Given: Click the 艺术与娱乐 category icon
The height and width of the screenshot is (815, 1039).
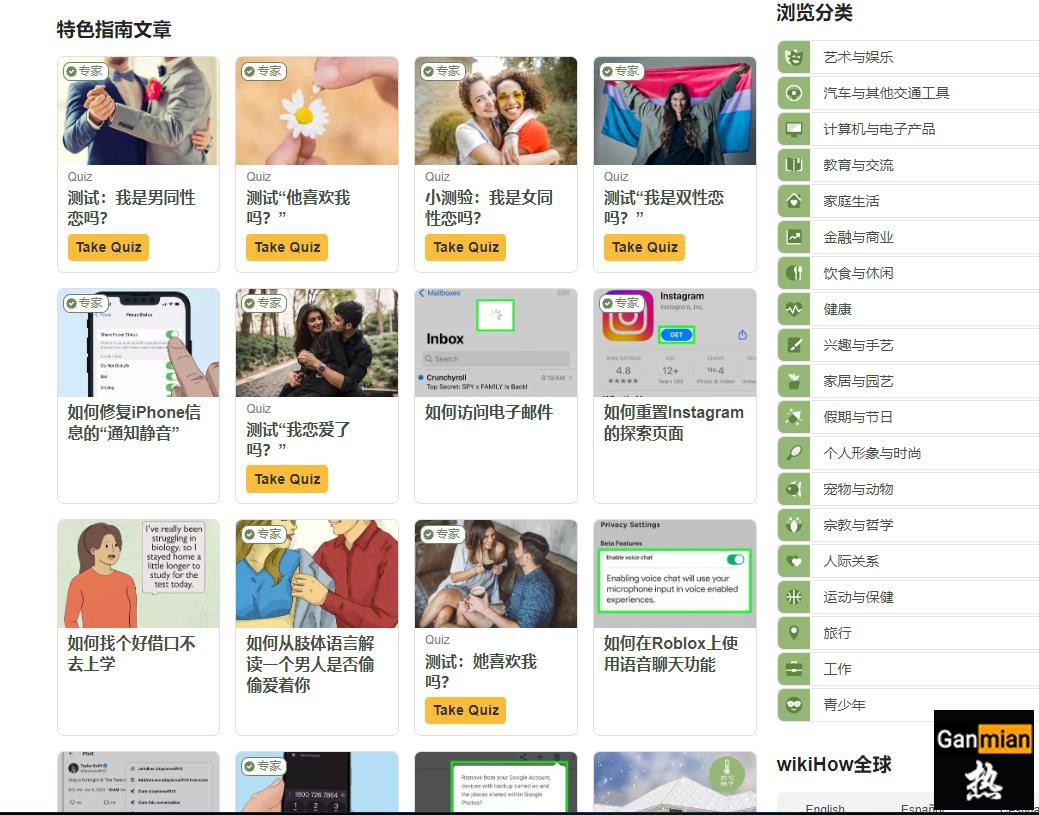Looking at the screenshot, I should [x=794, y=57].
